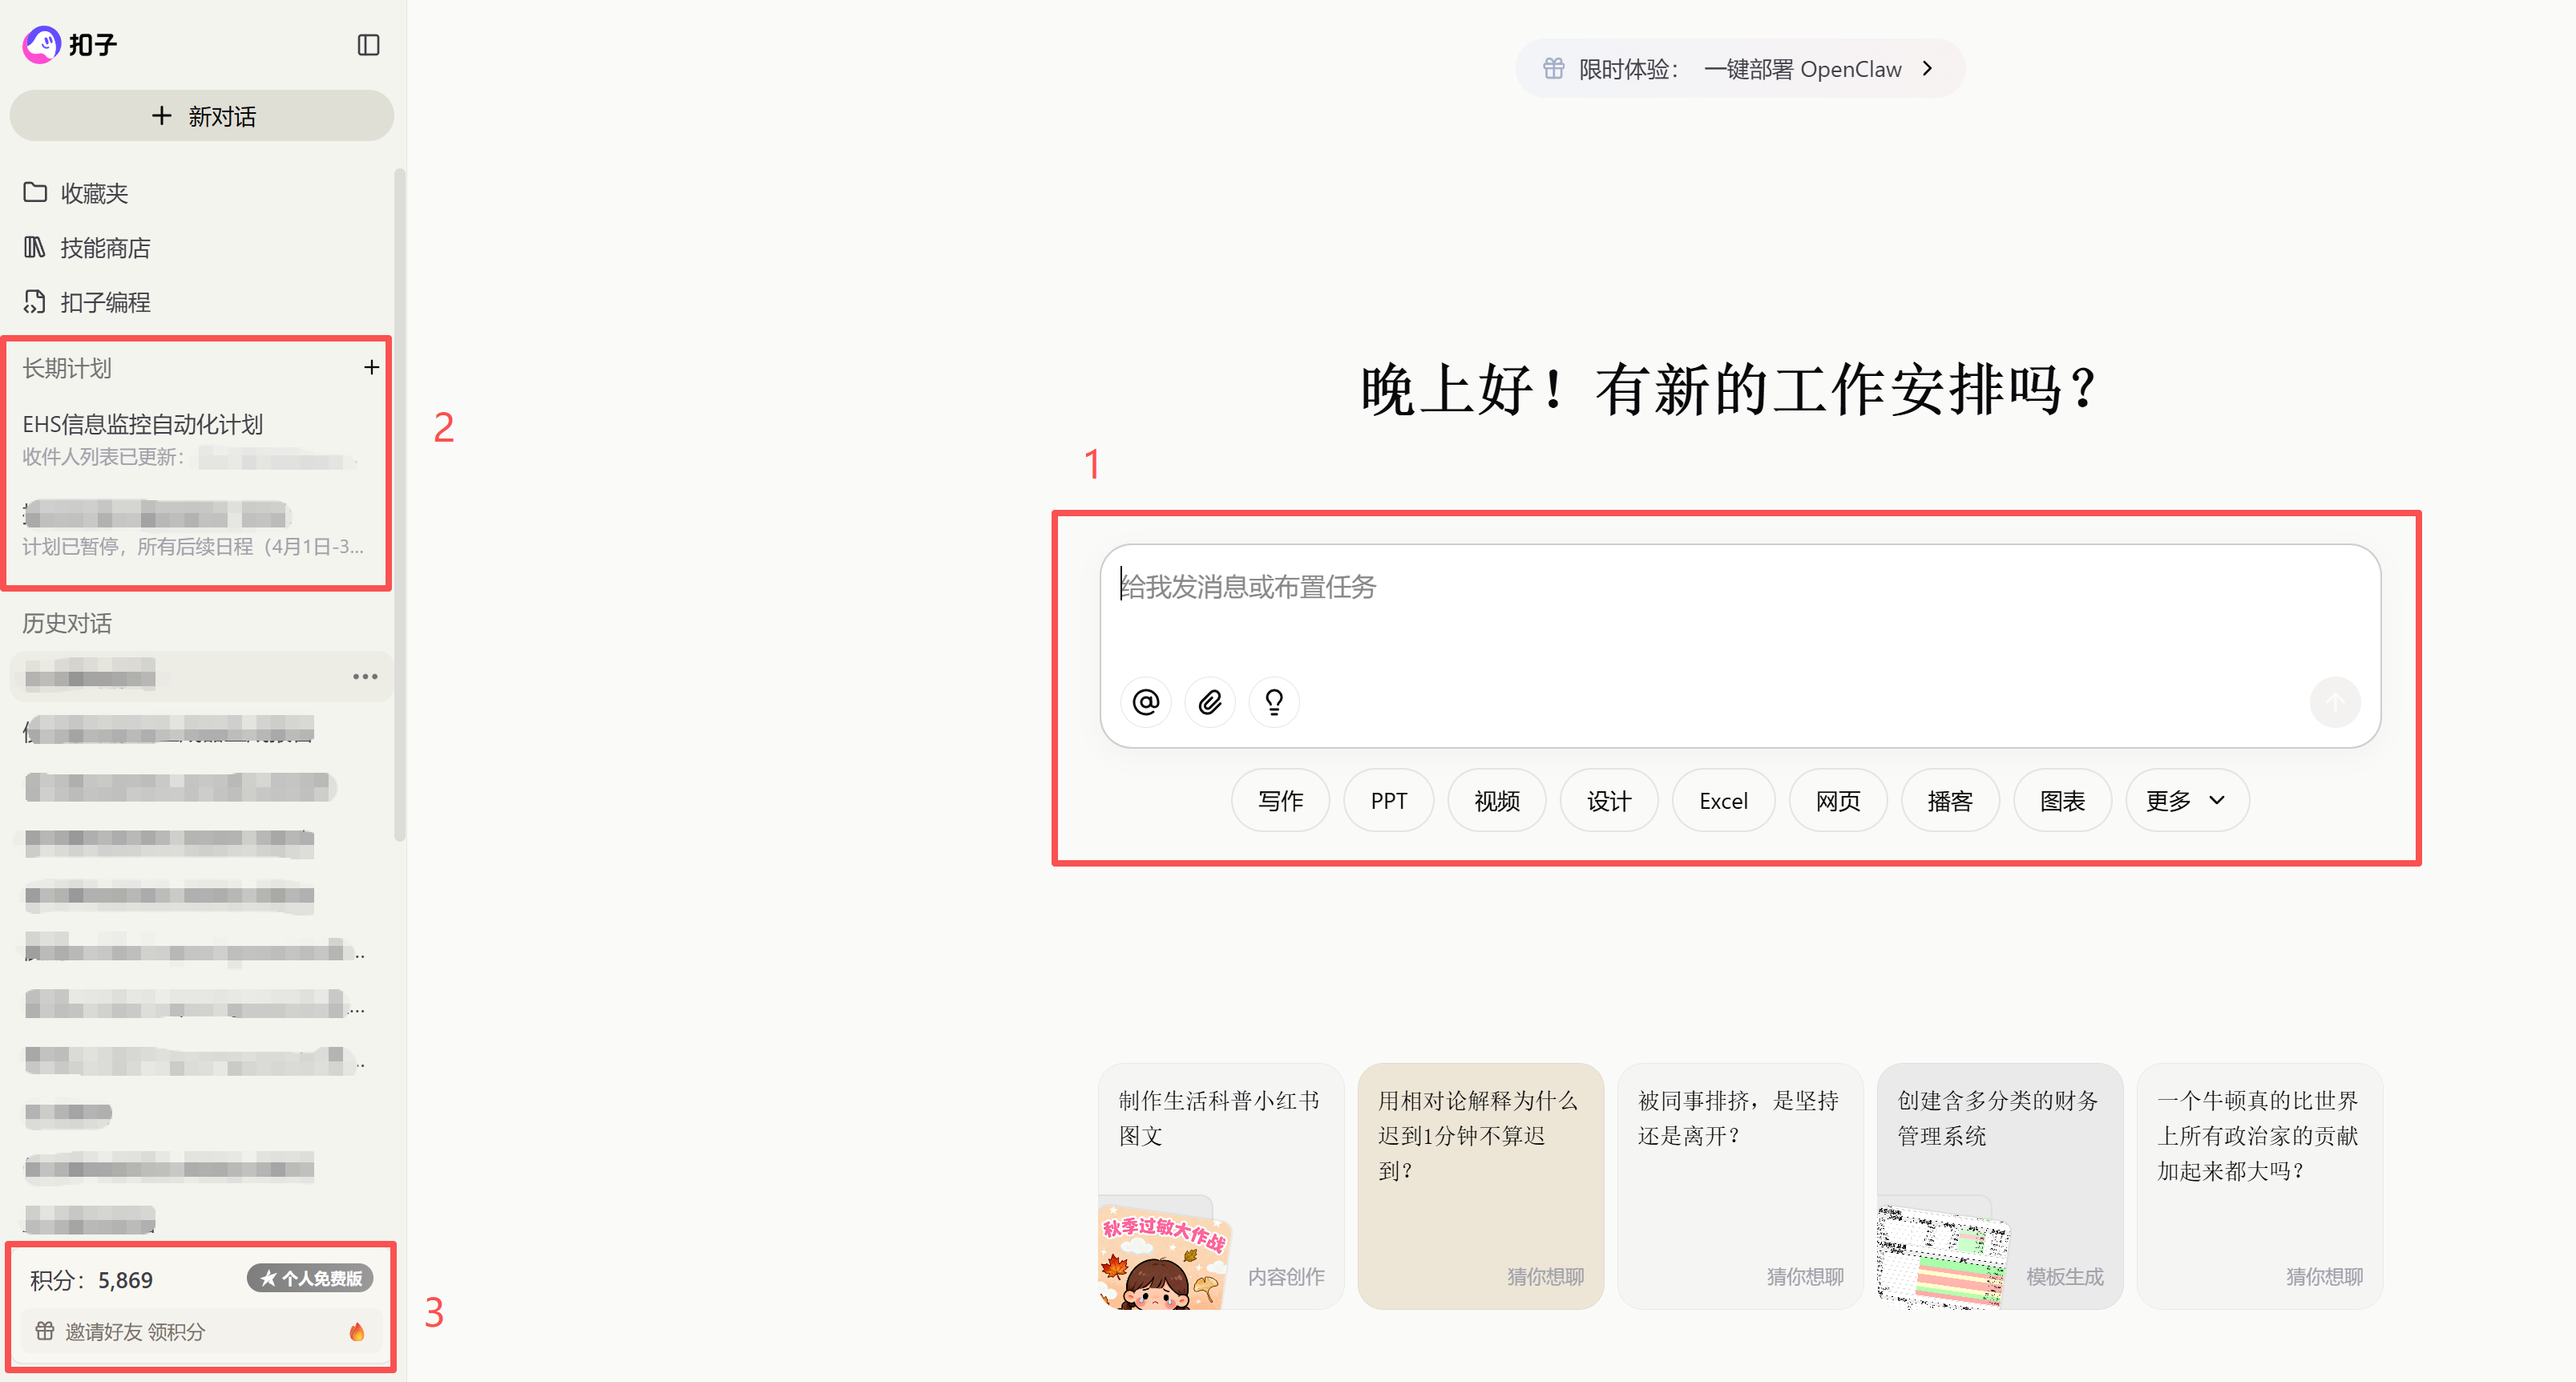Image resolution: width=2576 pixels, height=1382 pixels.
Task: Click the paperclip attachment icon
Action: [x=1210, y=702]
